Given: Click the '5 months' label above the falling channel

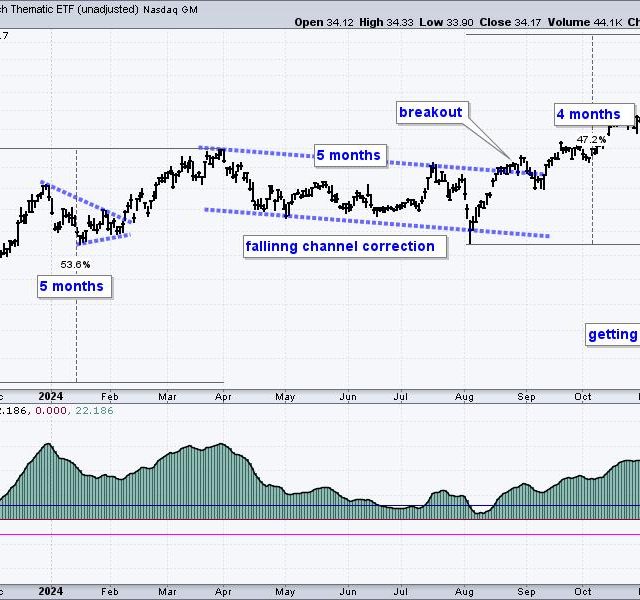Looking at the screenshot, I should pos(348,155).
